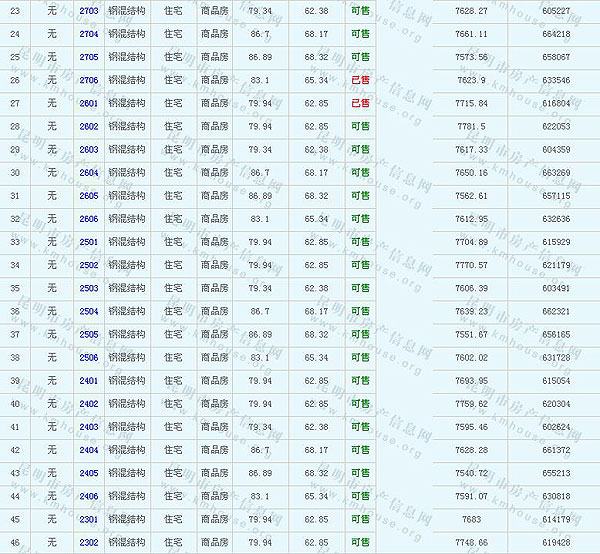Click room number 2706 link
This screenshot has width=600, height=554.
(x=88, y=80)
